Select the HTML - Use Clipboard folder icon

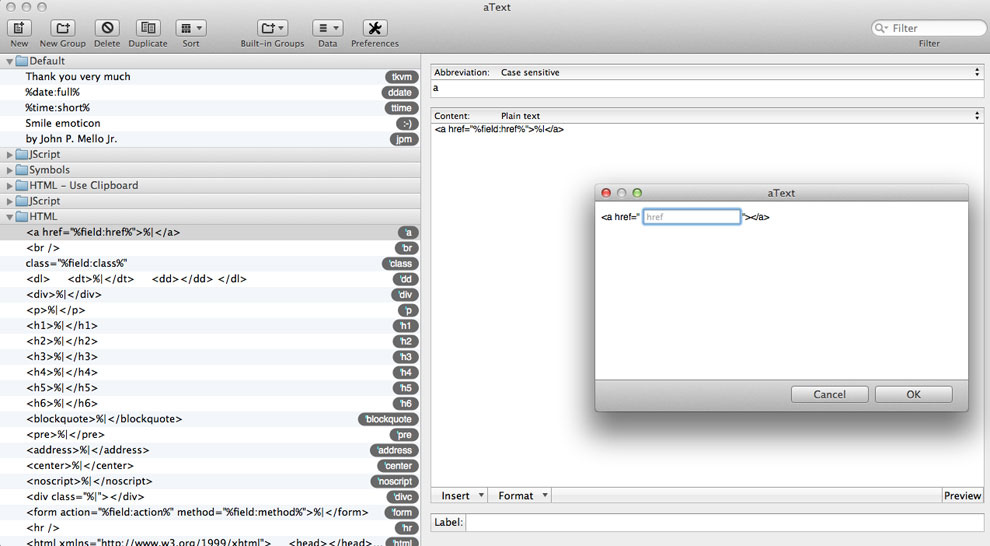coord(21,186)
